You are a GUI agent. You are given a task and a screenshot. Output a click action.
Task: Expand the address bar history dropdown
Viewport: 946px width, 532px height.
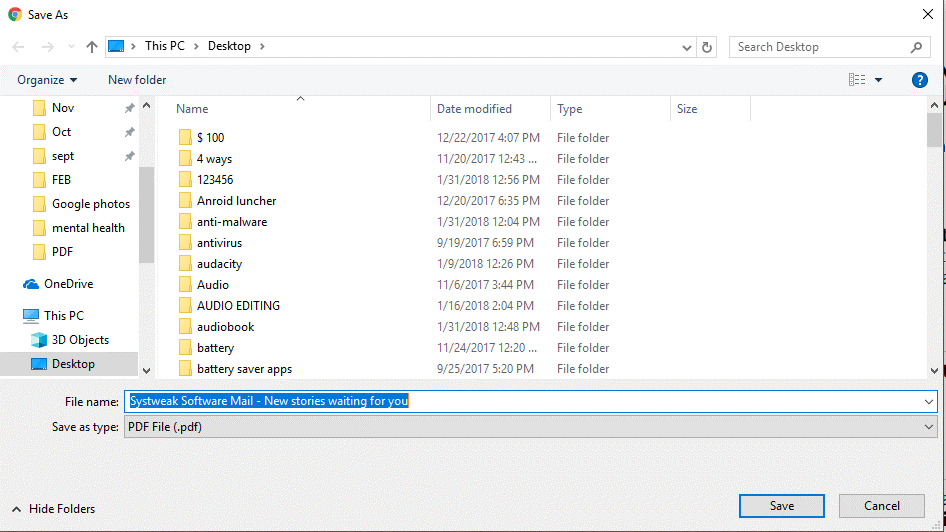point(687,47)
